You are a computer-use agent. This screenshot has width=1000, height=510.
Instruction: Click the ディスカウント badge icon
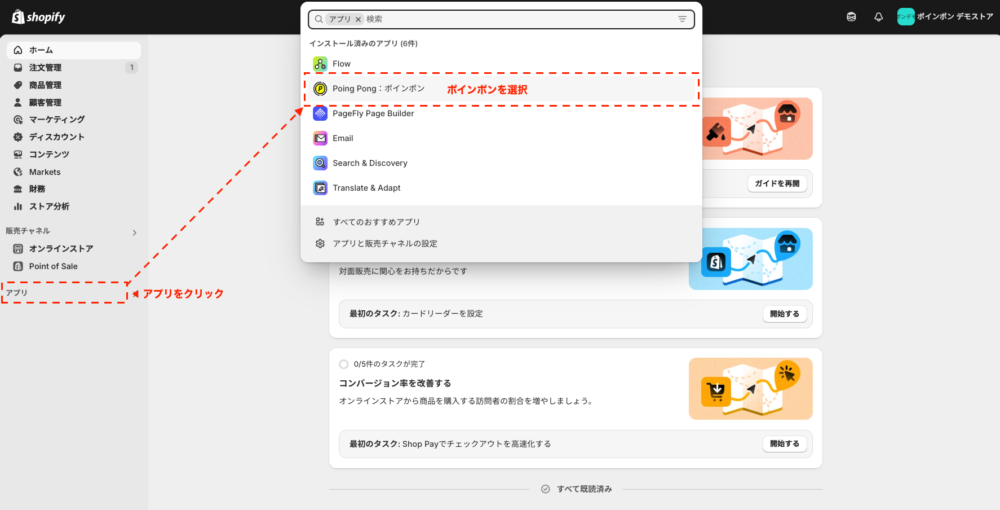(x=18, y=137)
